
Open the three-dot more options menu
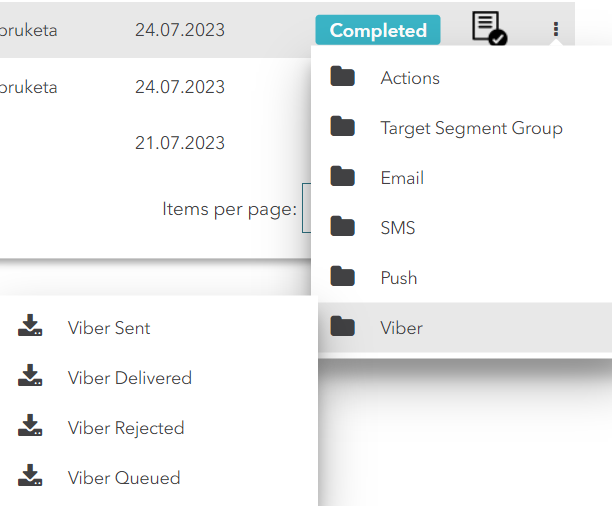[556, 30]
